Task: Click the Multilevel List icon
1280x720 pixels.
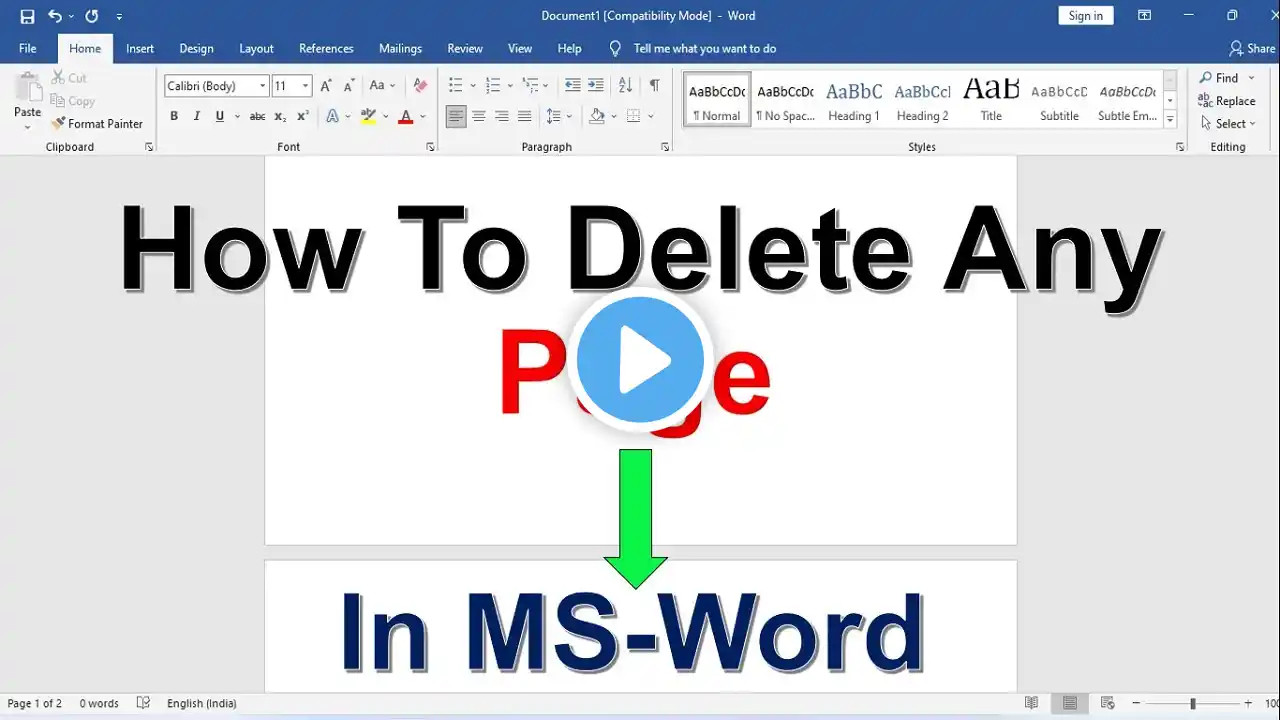Action: (530, 86)
